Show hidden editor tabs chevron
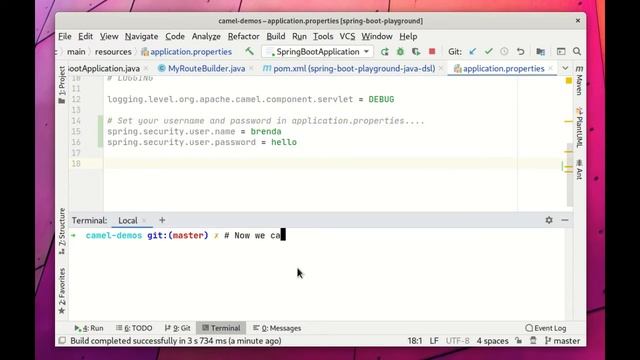 (x=565, y=68)
